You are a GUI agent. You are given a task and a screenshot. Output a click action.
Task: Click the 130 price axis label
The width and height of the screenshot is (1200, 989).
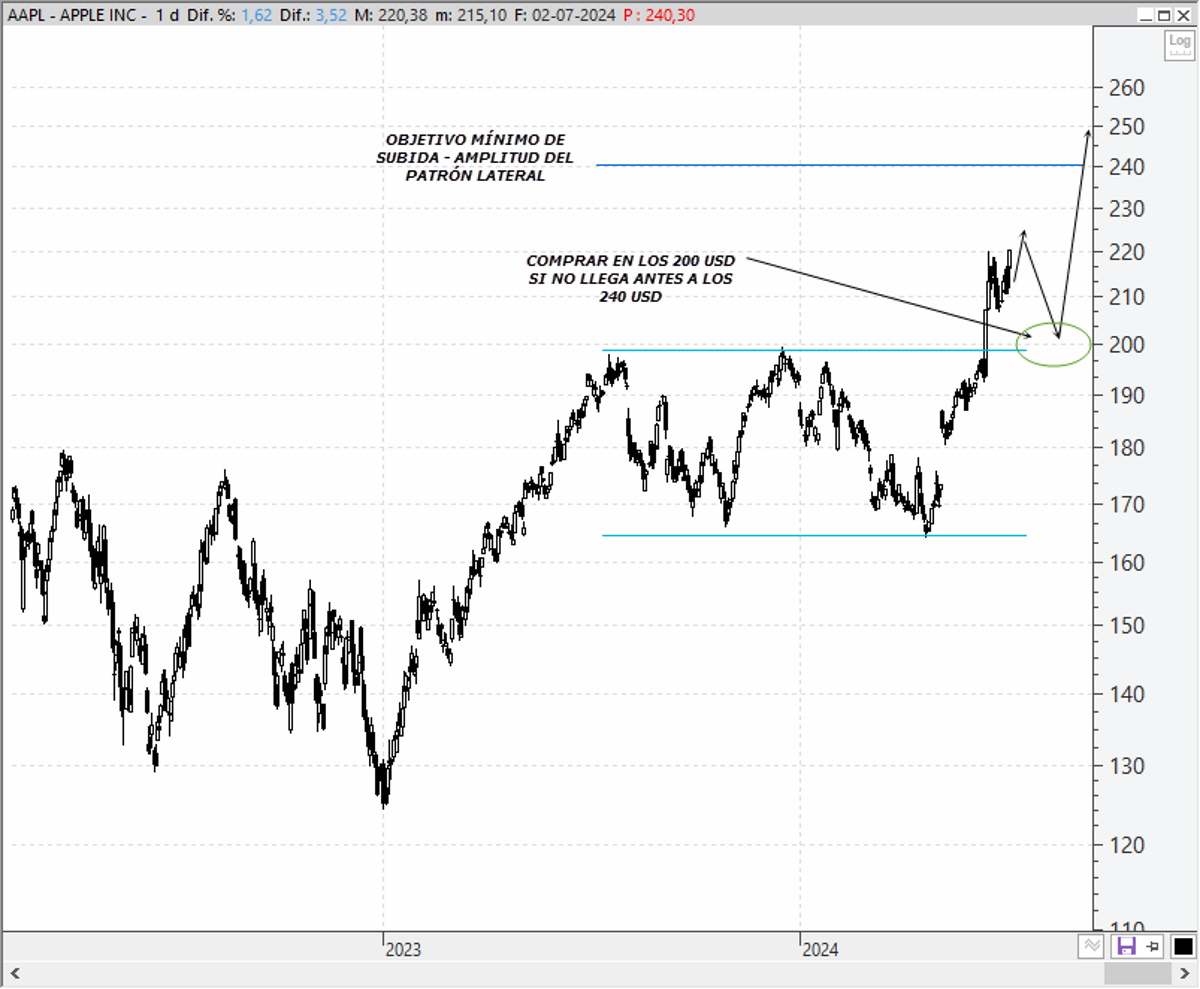tap(1126, 766)
